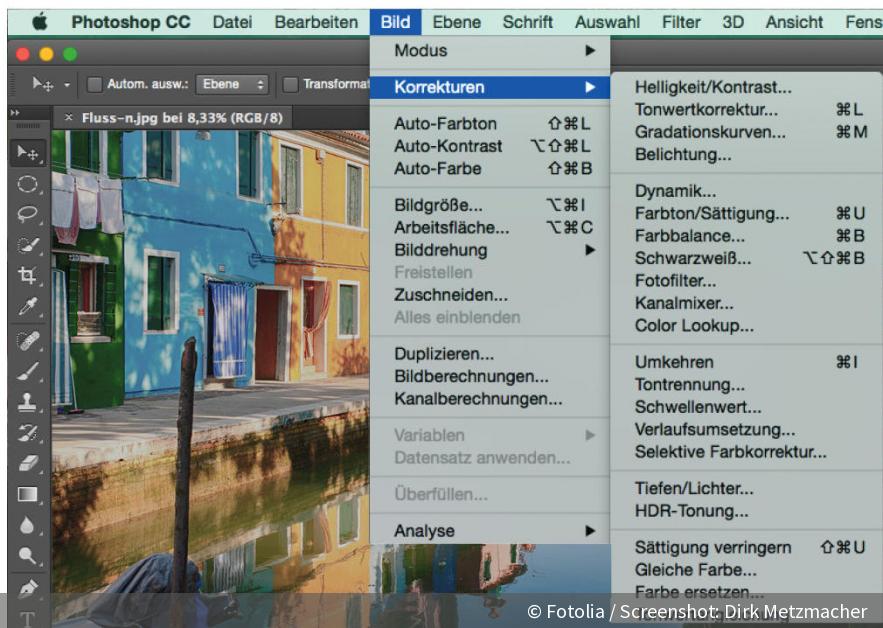Select the Healing Brush tool

[27, 341]
